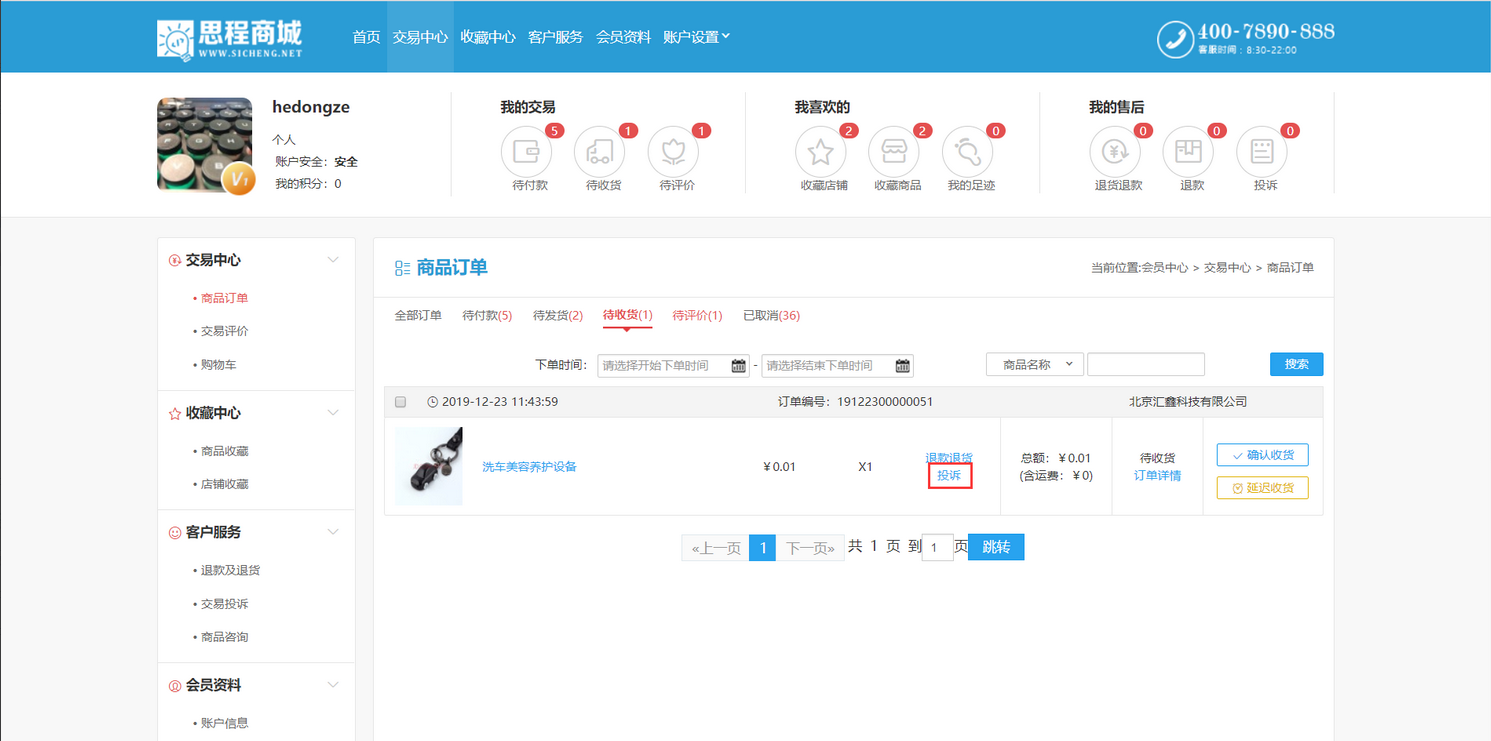Switch to the 已取消(36) tab

771,316
